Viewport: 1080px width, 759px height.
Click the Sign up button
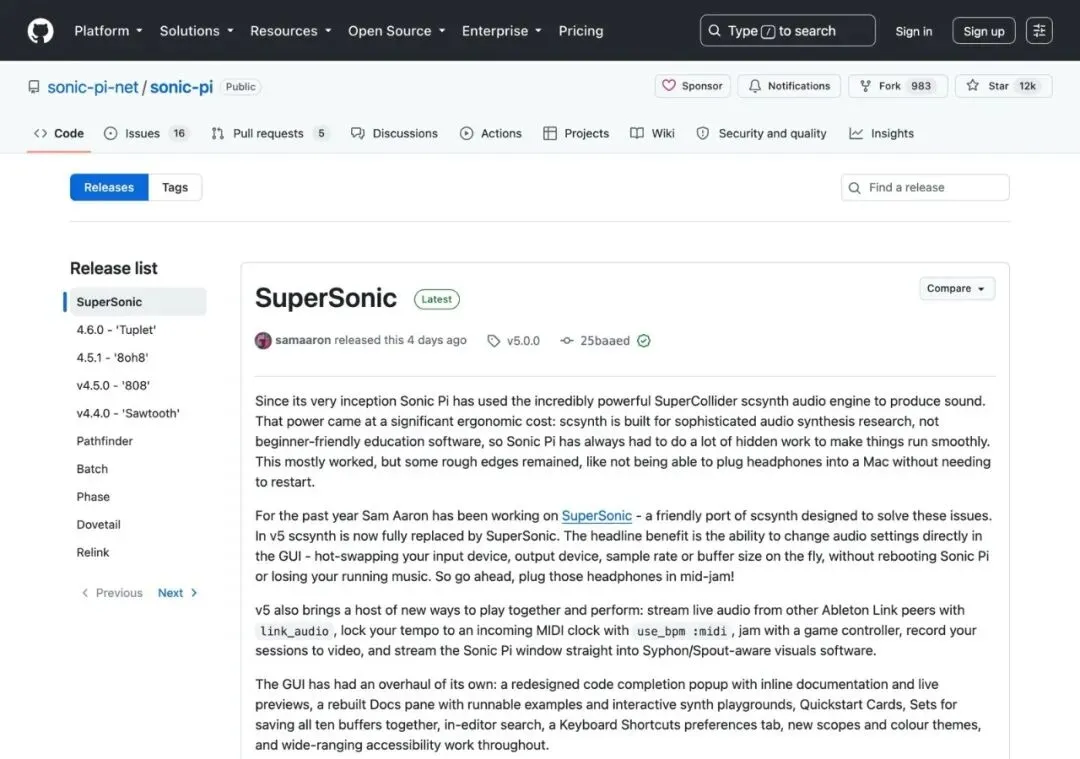(984, 31)
